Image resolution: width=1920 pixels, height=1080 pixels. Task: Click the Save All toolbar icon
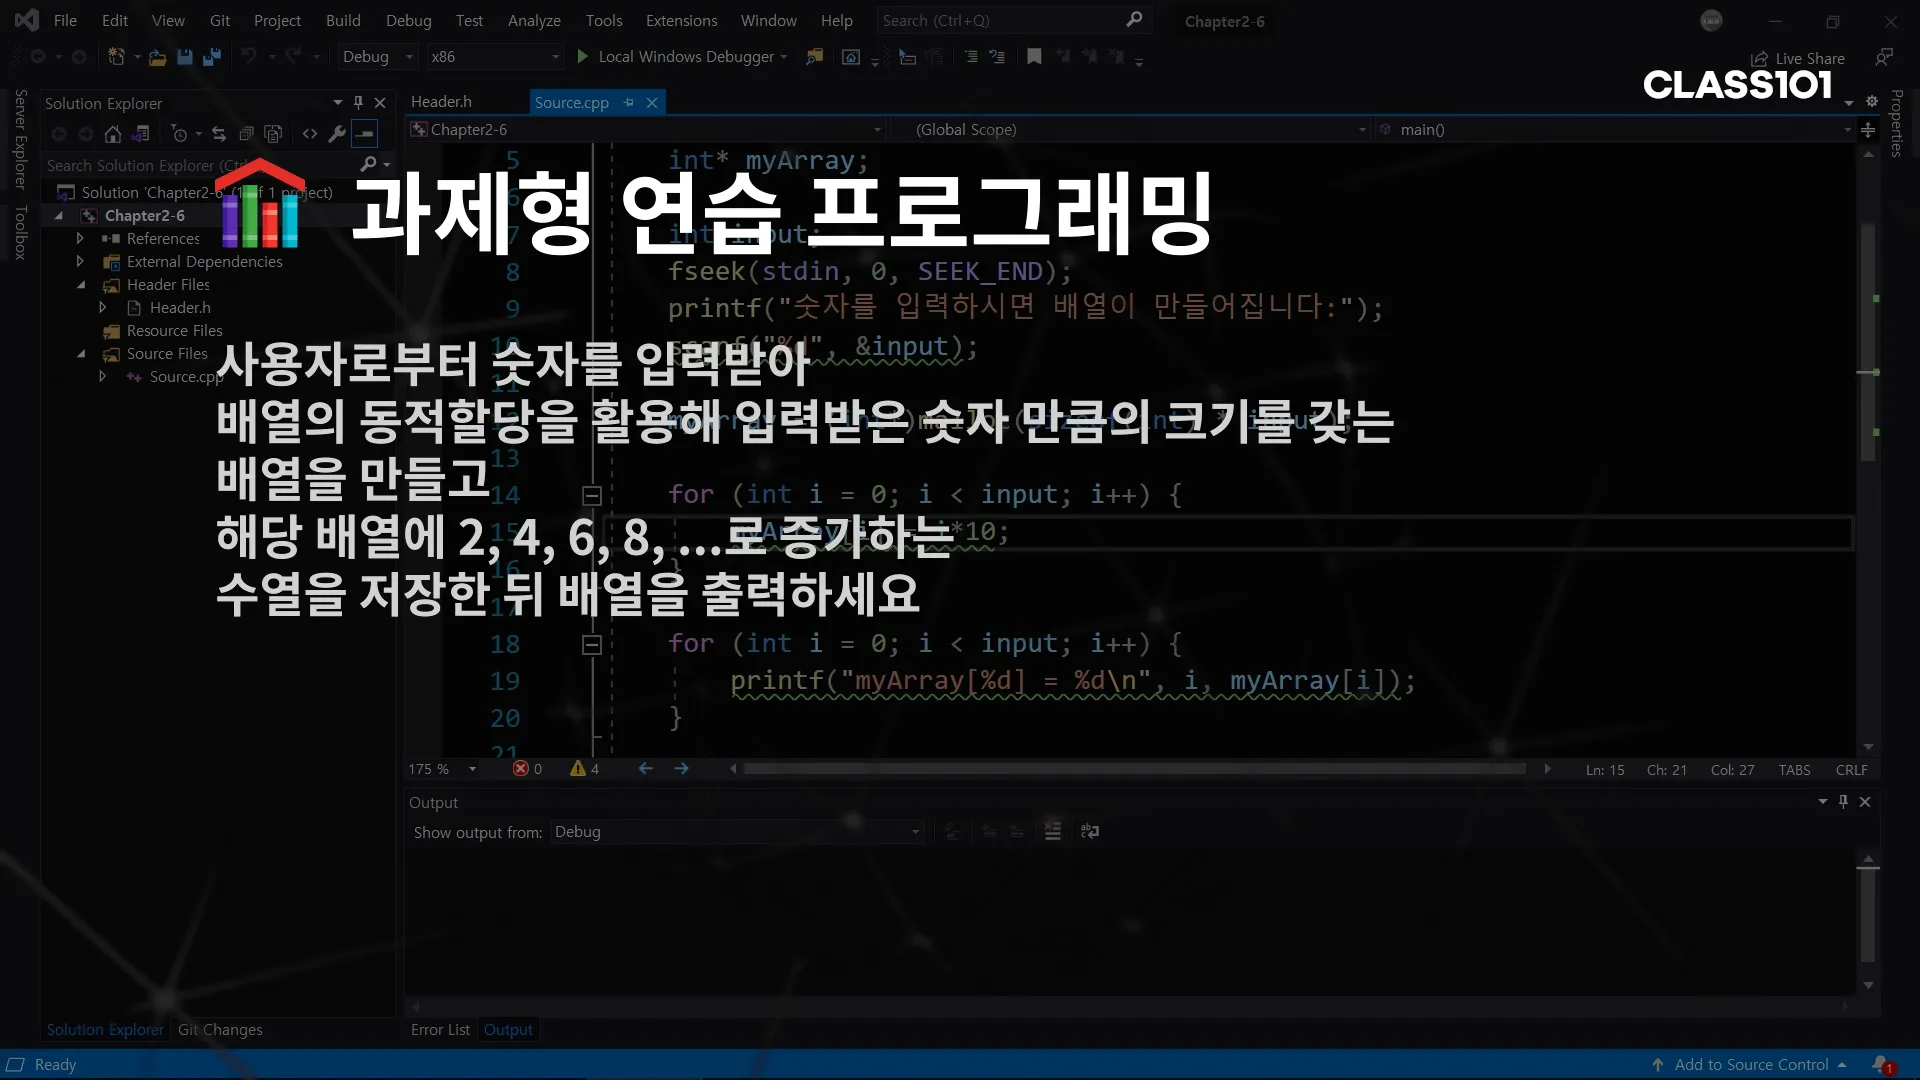[x=211, y=57]
